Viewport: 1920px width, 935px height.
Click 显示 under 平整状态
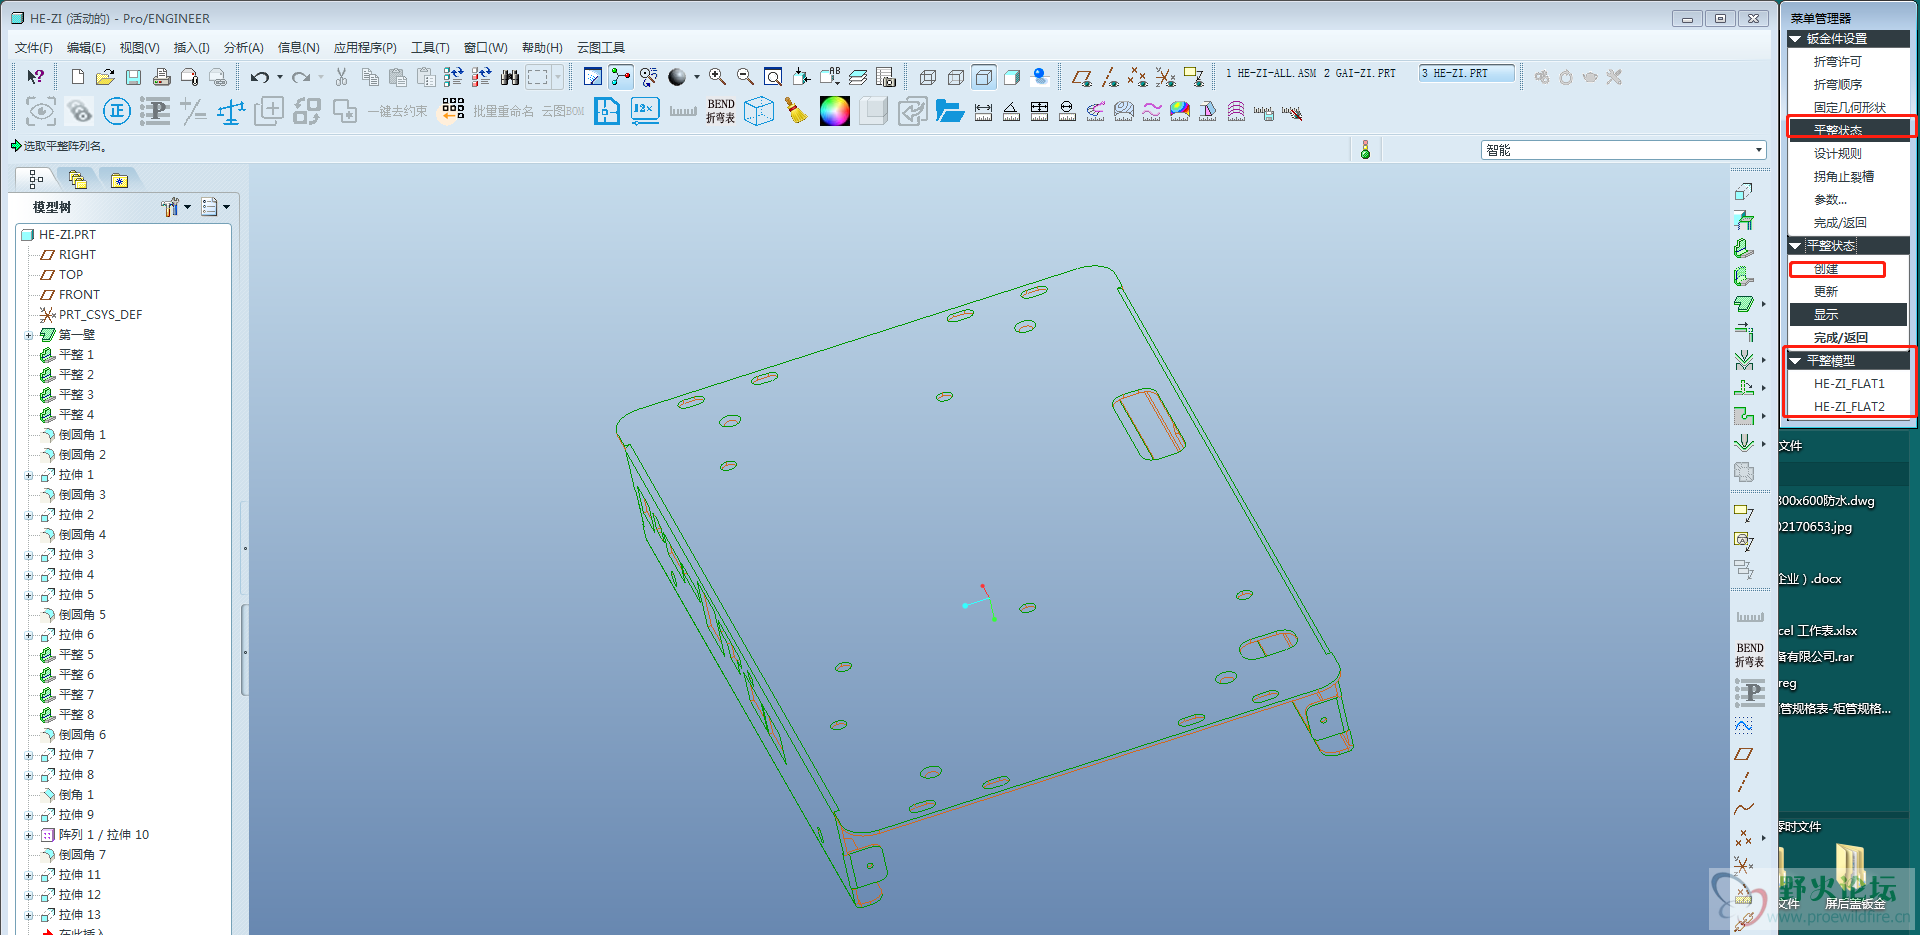coord(1850,315)
